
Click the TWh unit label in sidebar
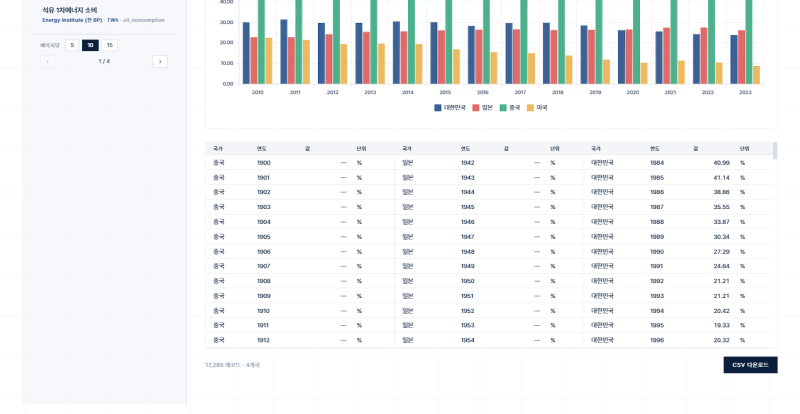tap(112, 20)
